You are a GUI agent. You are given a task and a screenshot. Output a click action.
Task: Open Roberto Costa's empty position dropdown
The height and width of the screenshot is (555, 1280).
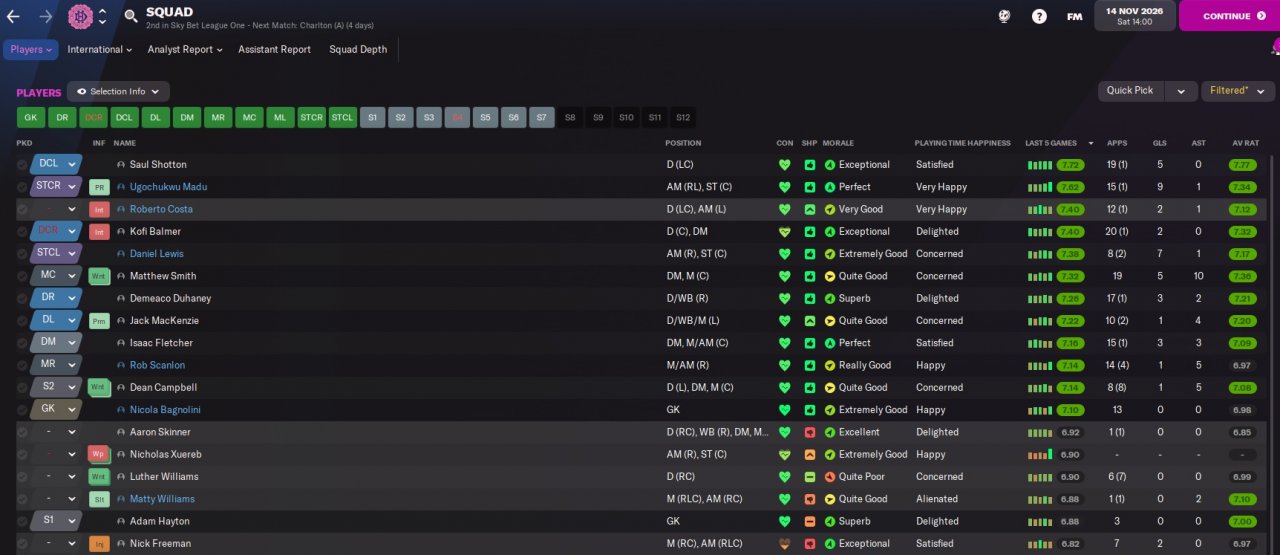pos(56,209)
